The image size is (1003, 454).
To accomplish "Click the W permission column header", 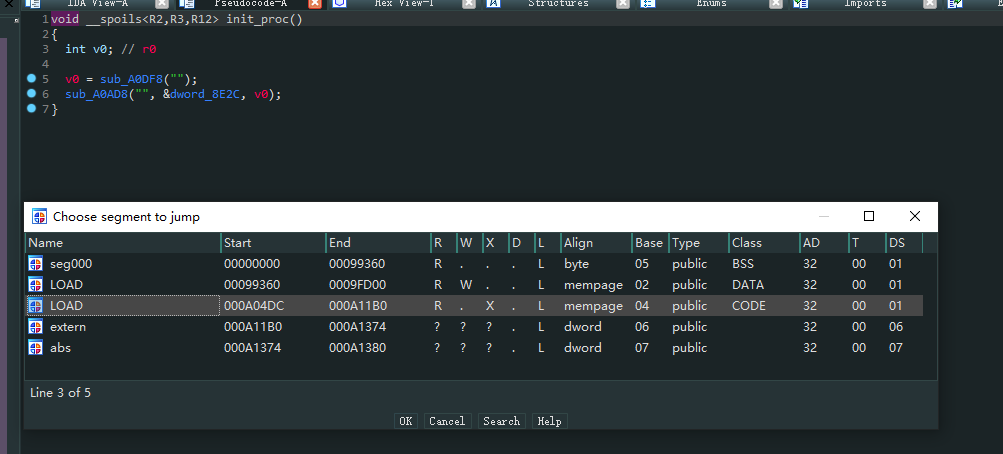I will click(x=470, y=243).
